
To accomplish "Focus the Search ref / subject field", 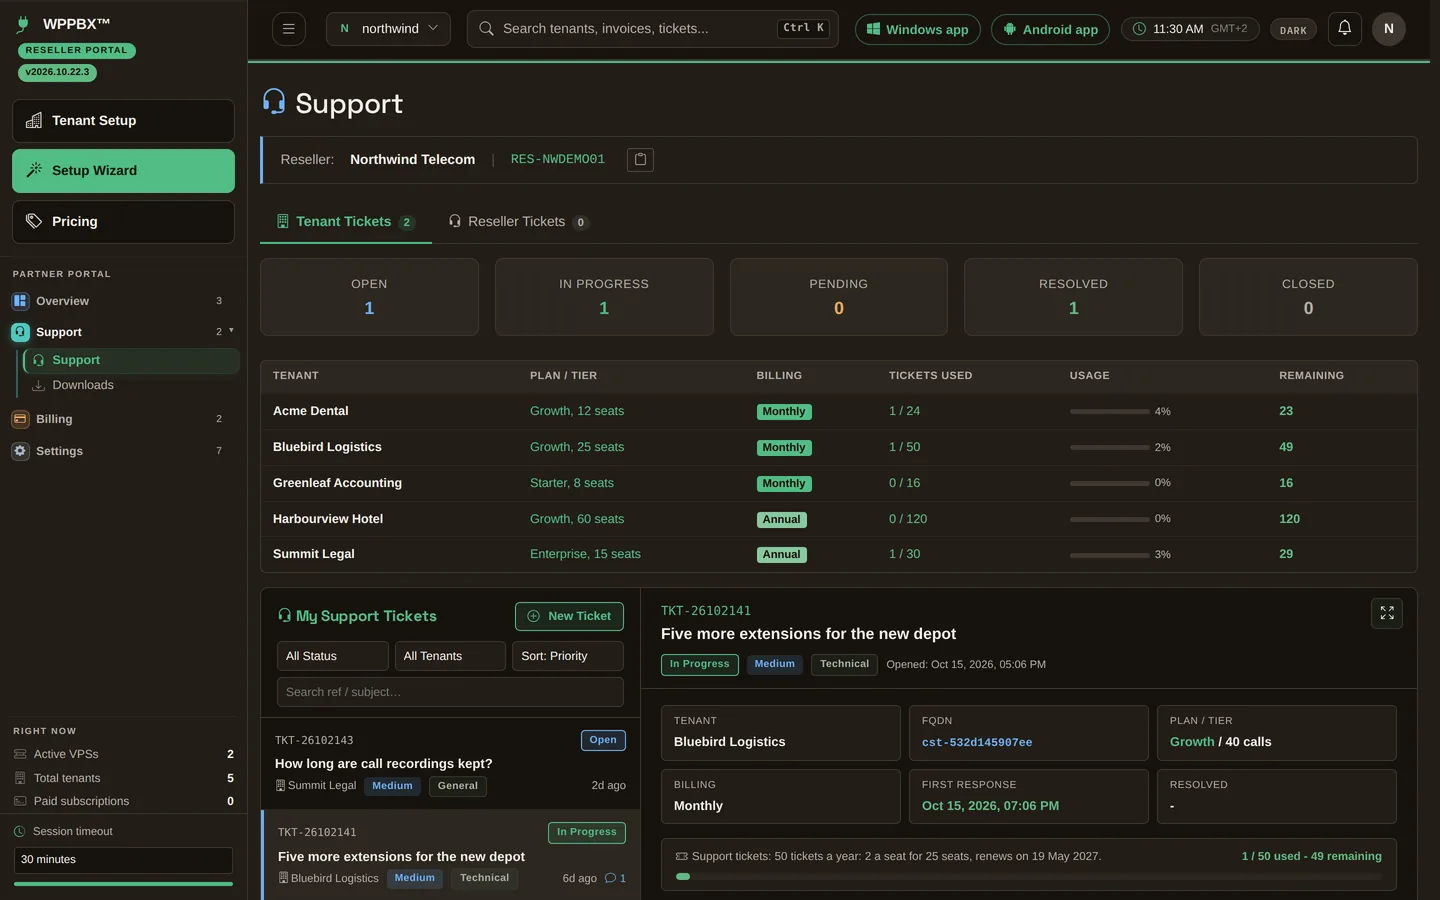I will (450, 692).
